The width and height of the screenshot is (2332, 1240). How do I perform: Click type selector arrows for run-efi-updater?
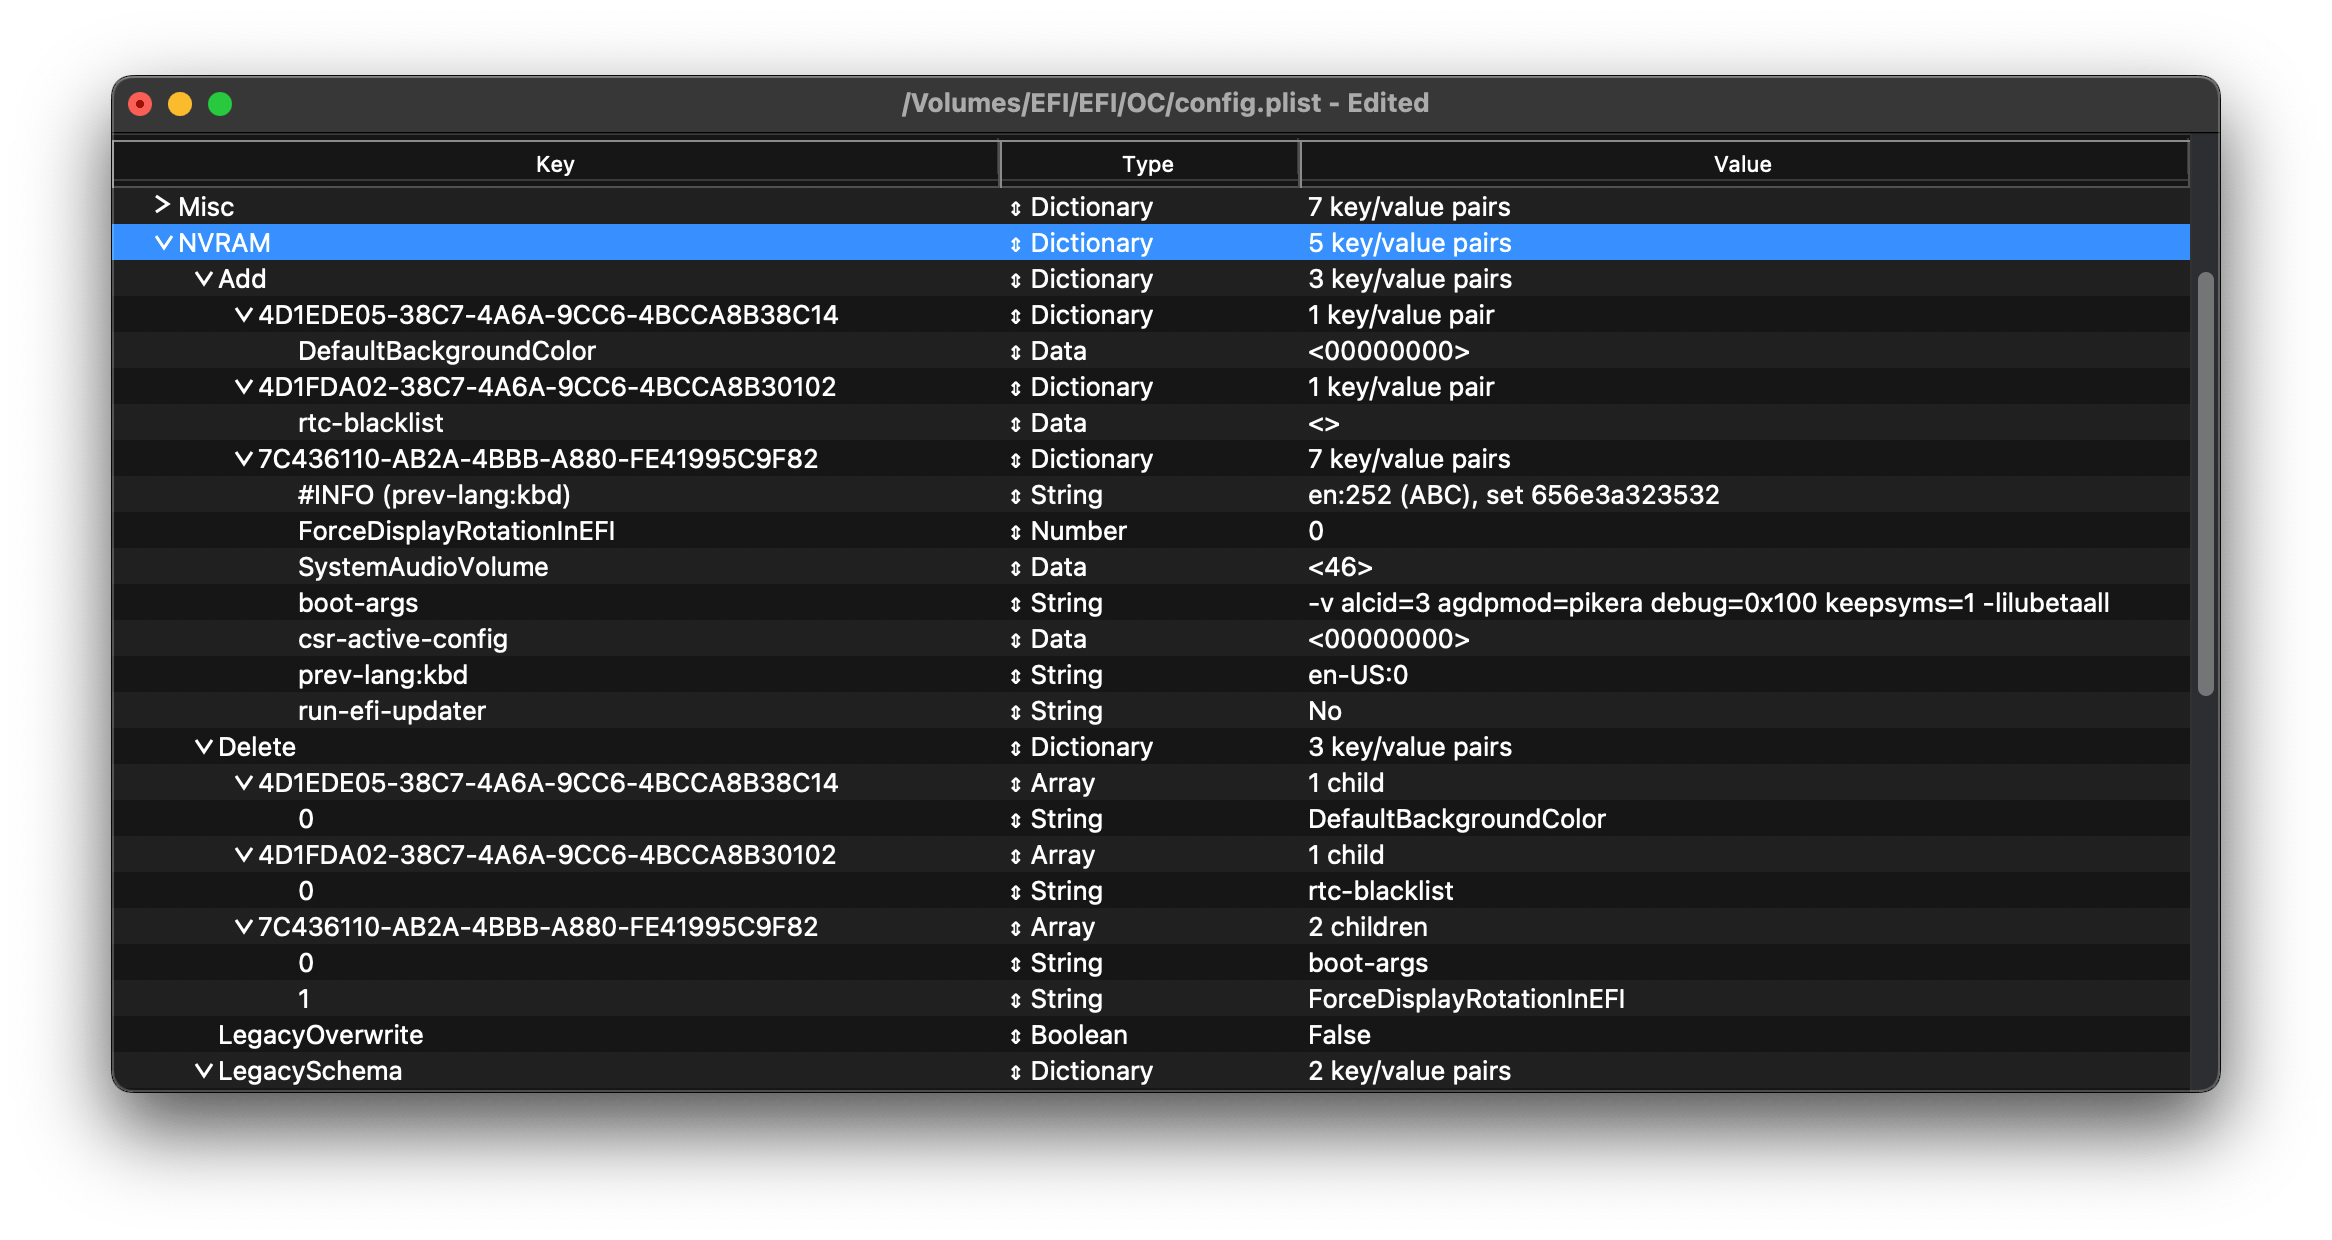click(x=1015, y=712)
